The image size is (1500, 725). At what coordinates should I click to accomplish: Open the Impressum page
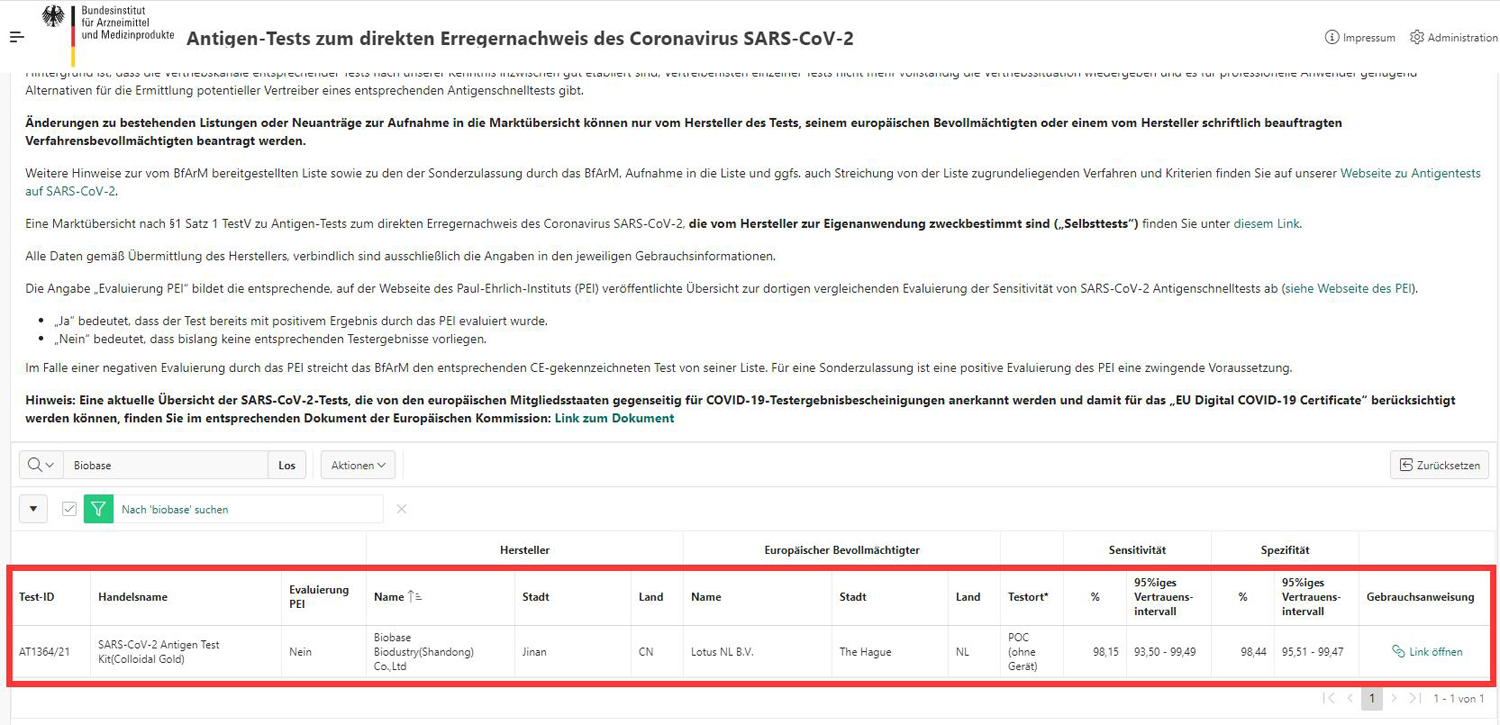[1360, 38]
